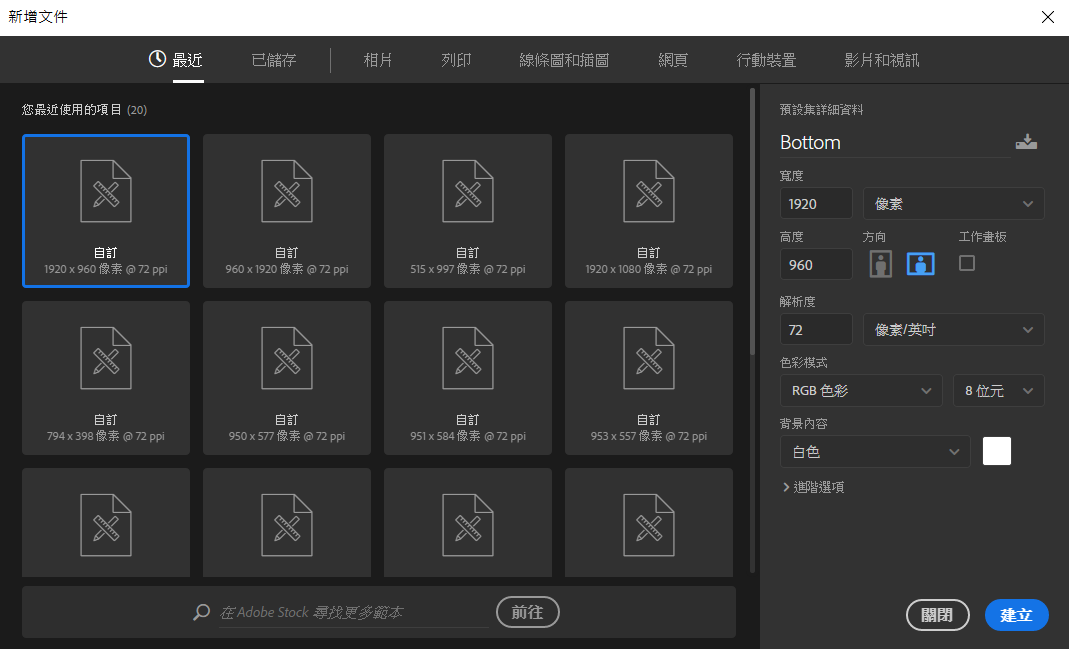Open the 白色 background contents dropdown

point(875,451)
